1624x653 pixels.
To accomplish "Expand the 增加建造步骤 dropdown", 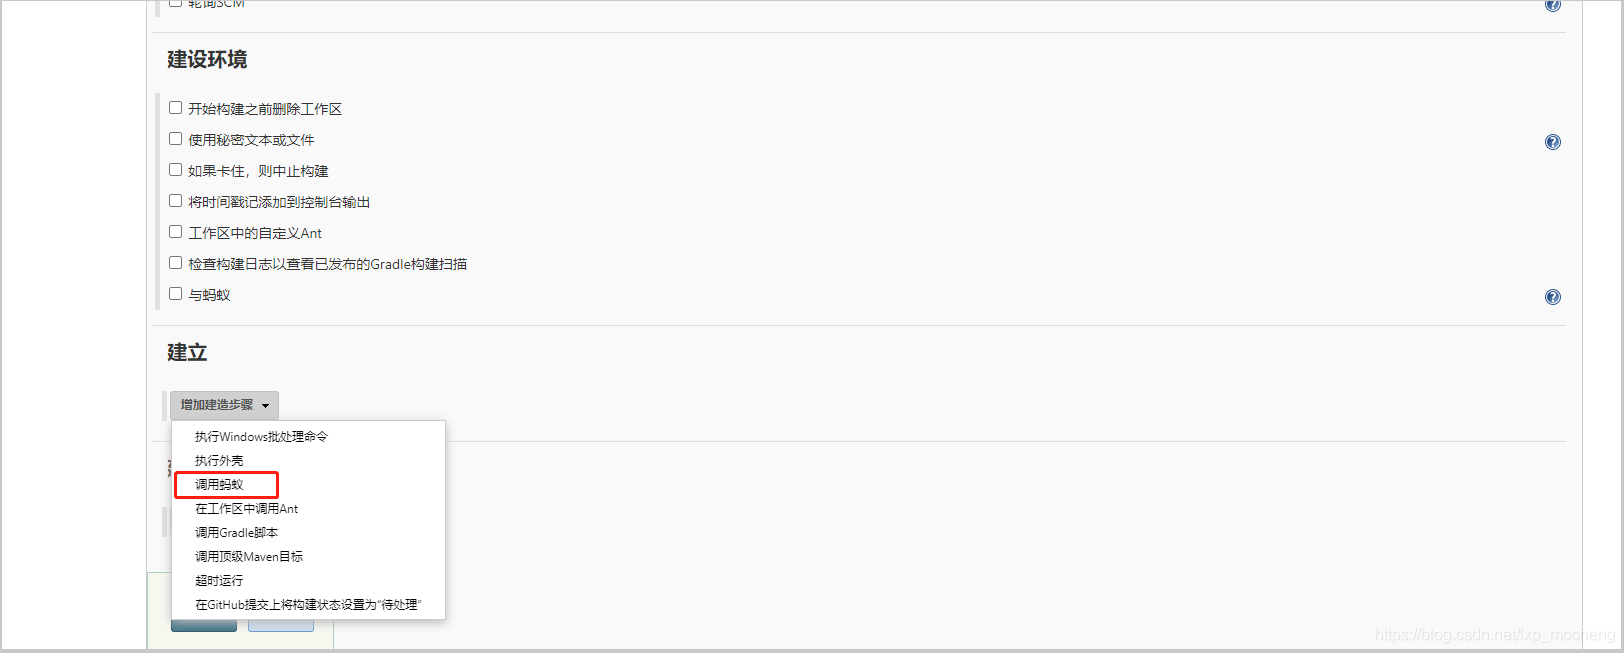I will [x=224, y=405].
